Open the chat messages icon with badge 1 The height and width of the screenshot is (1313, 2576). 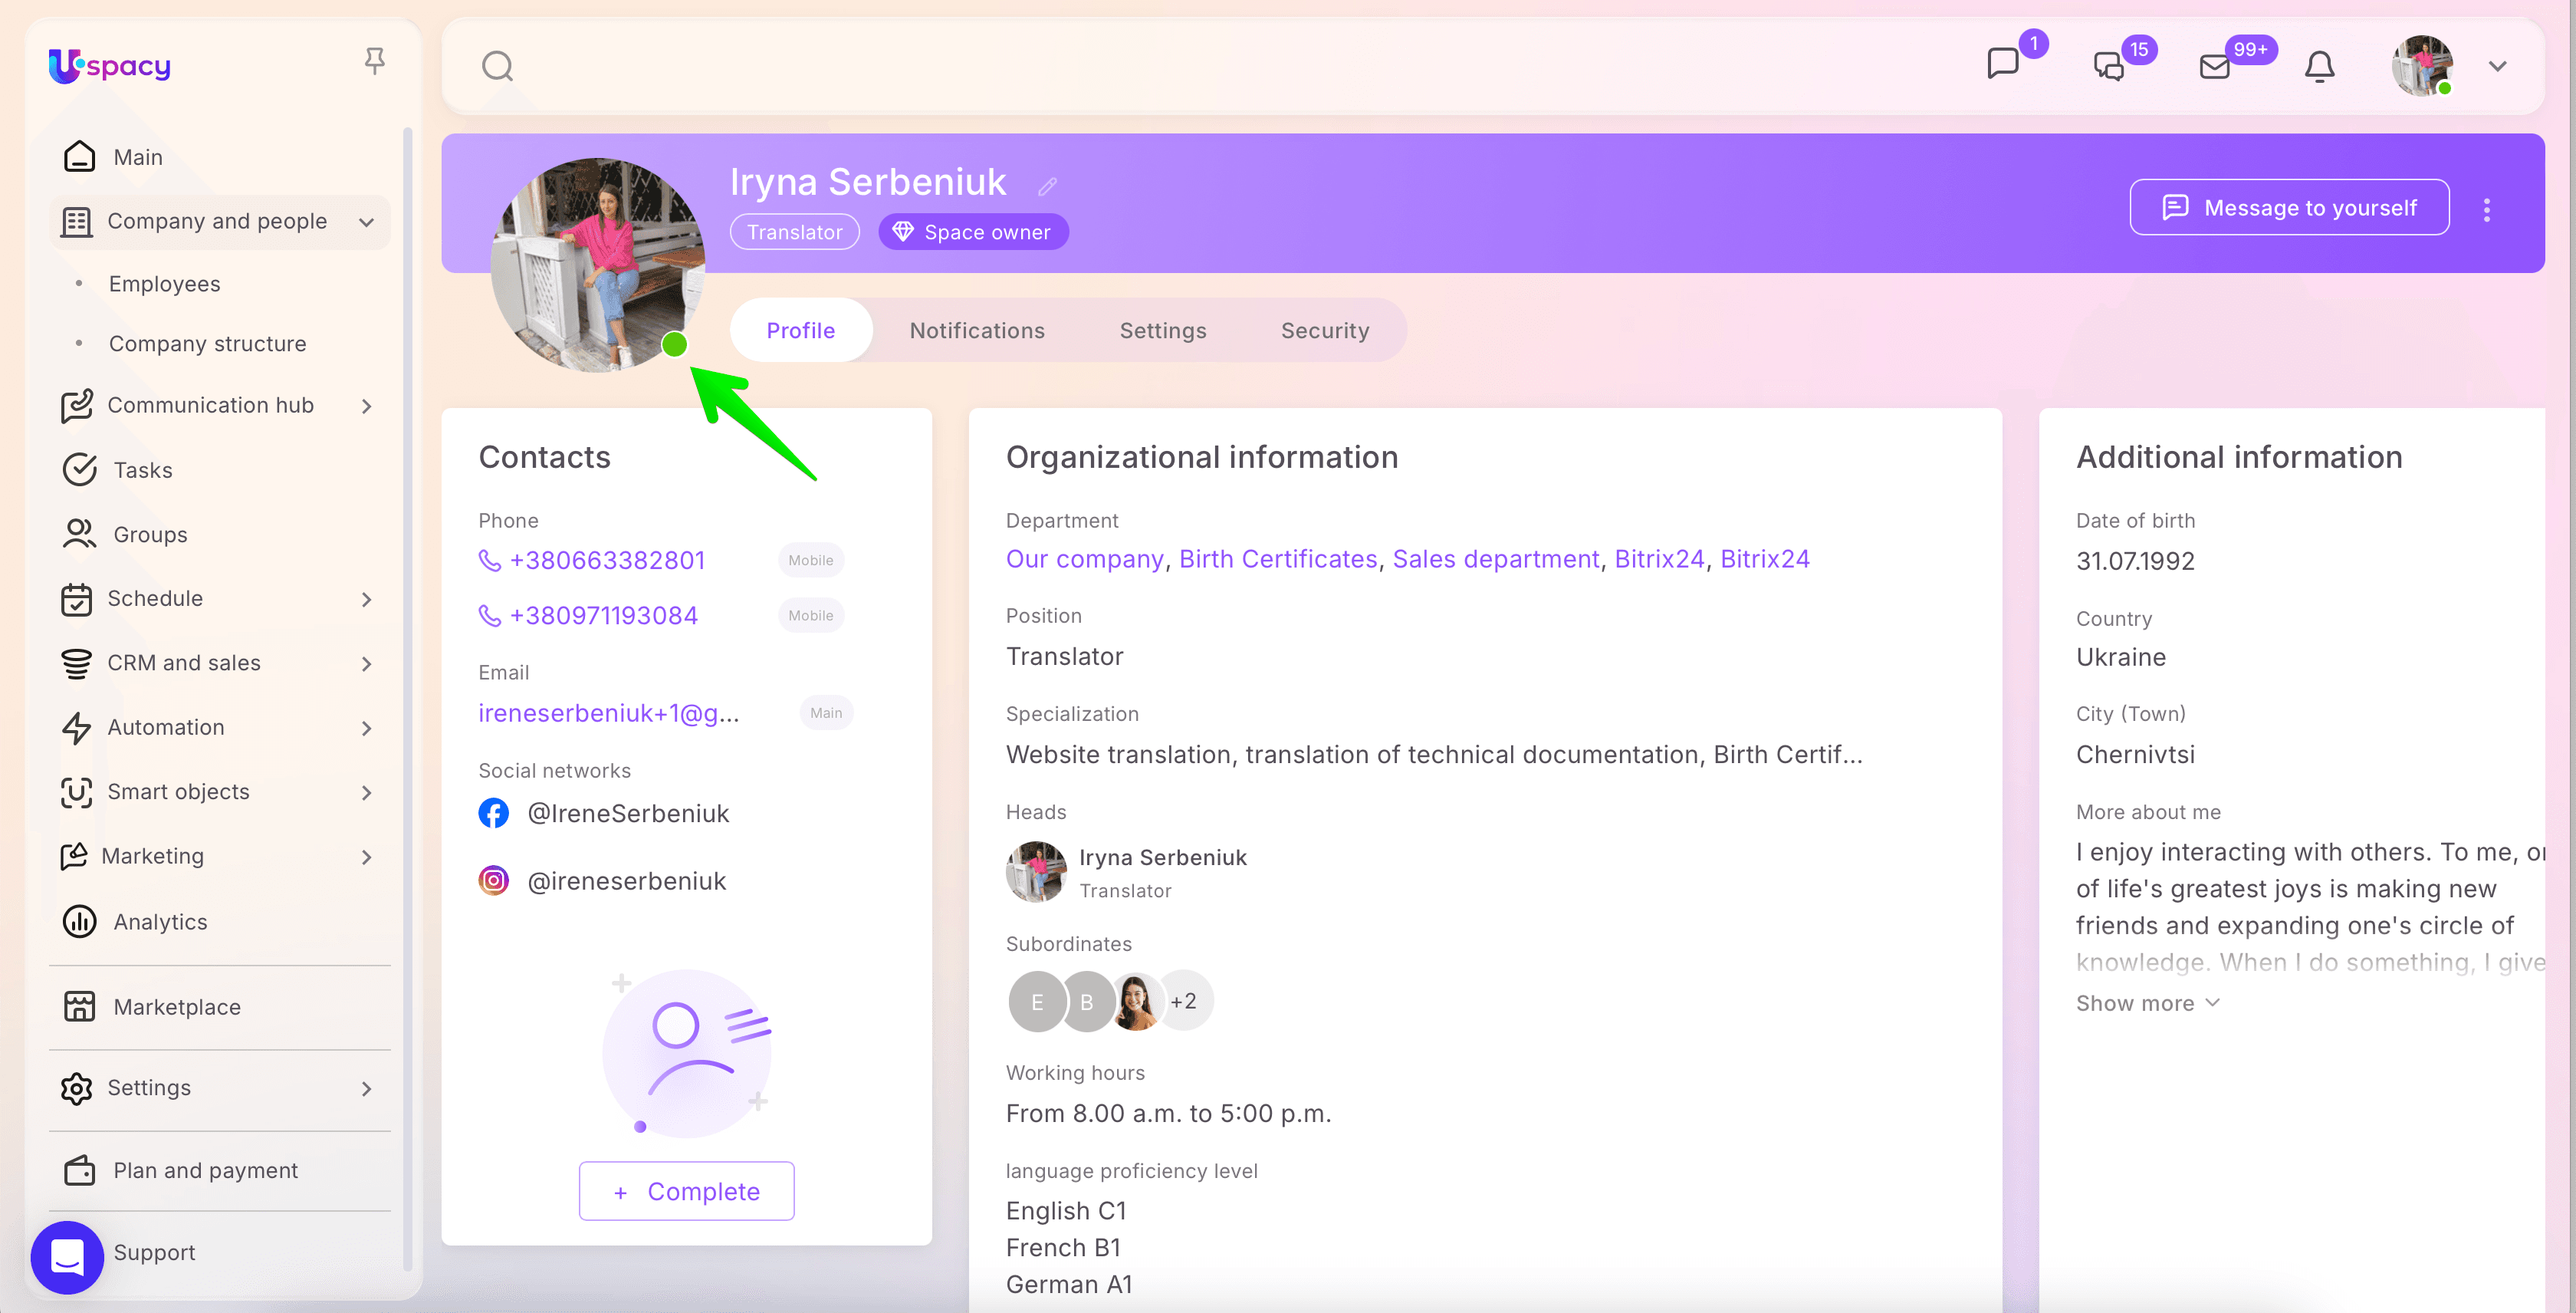(x=2003, y=64)
